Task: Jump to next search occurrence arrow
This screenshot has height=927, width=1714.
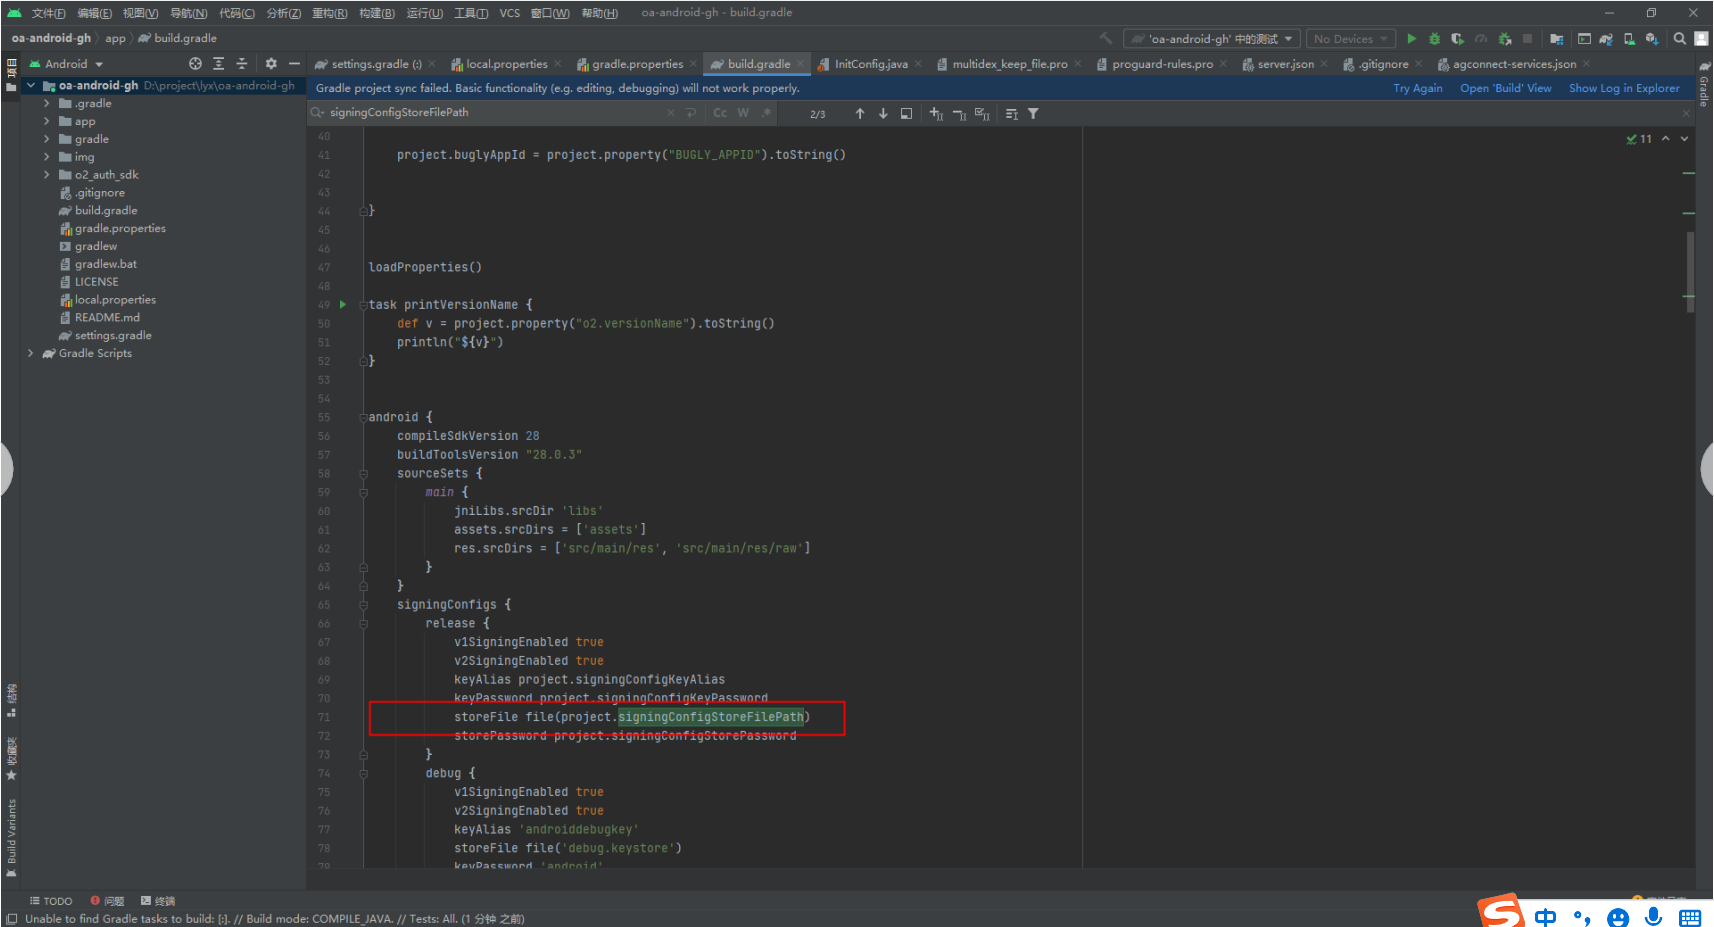Action: [883, 114]
